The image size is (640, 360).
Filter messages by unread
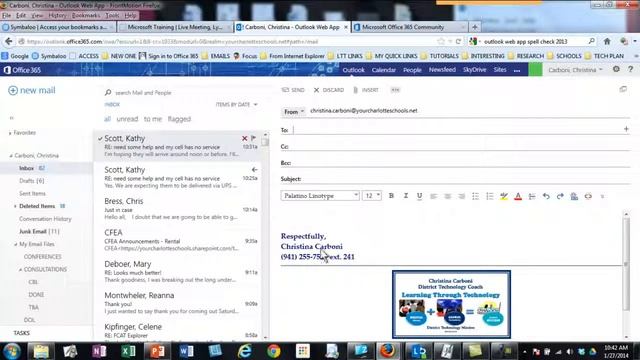127,119
